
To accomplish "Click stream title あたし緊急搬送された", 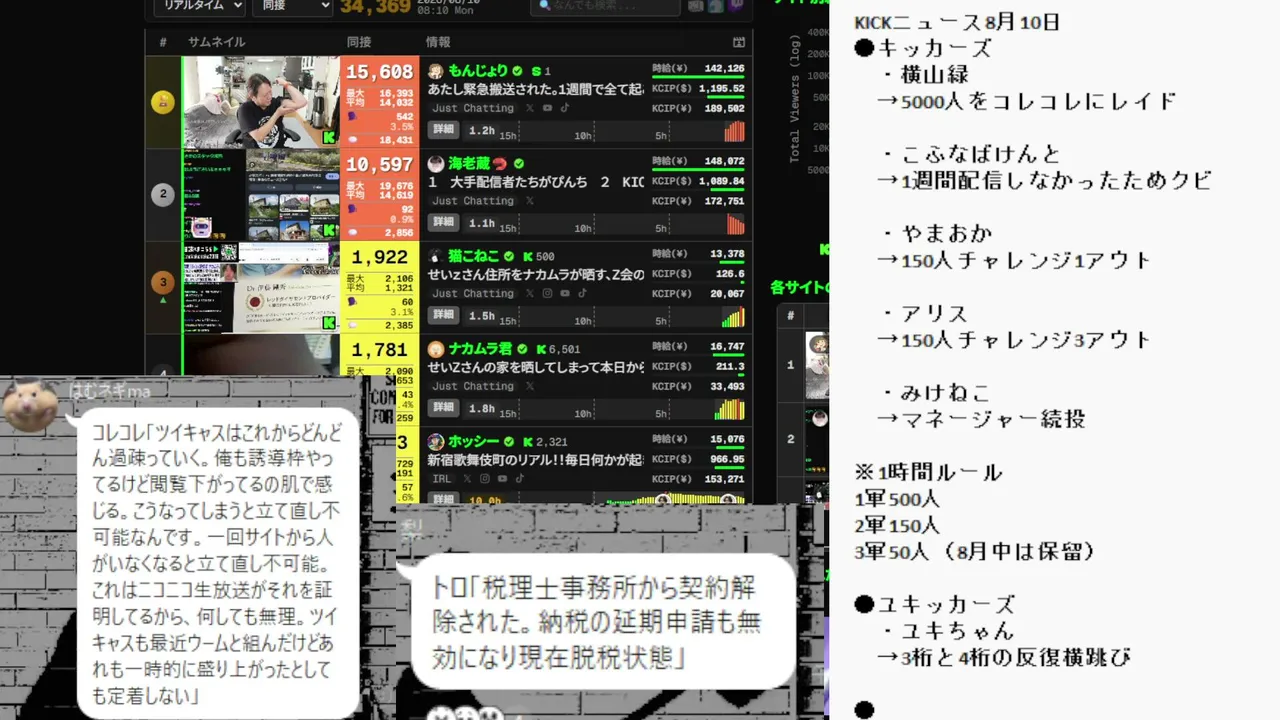I will tap(536, 89).
